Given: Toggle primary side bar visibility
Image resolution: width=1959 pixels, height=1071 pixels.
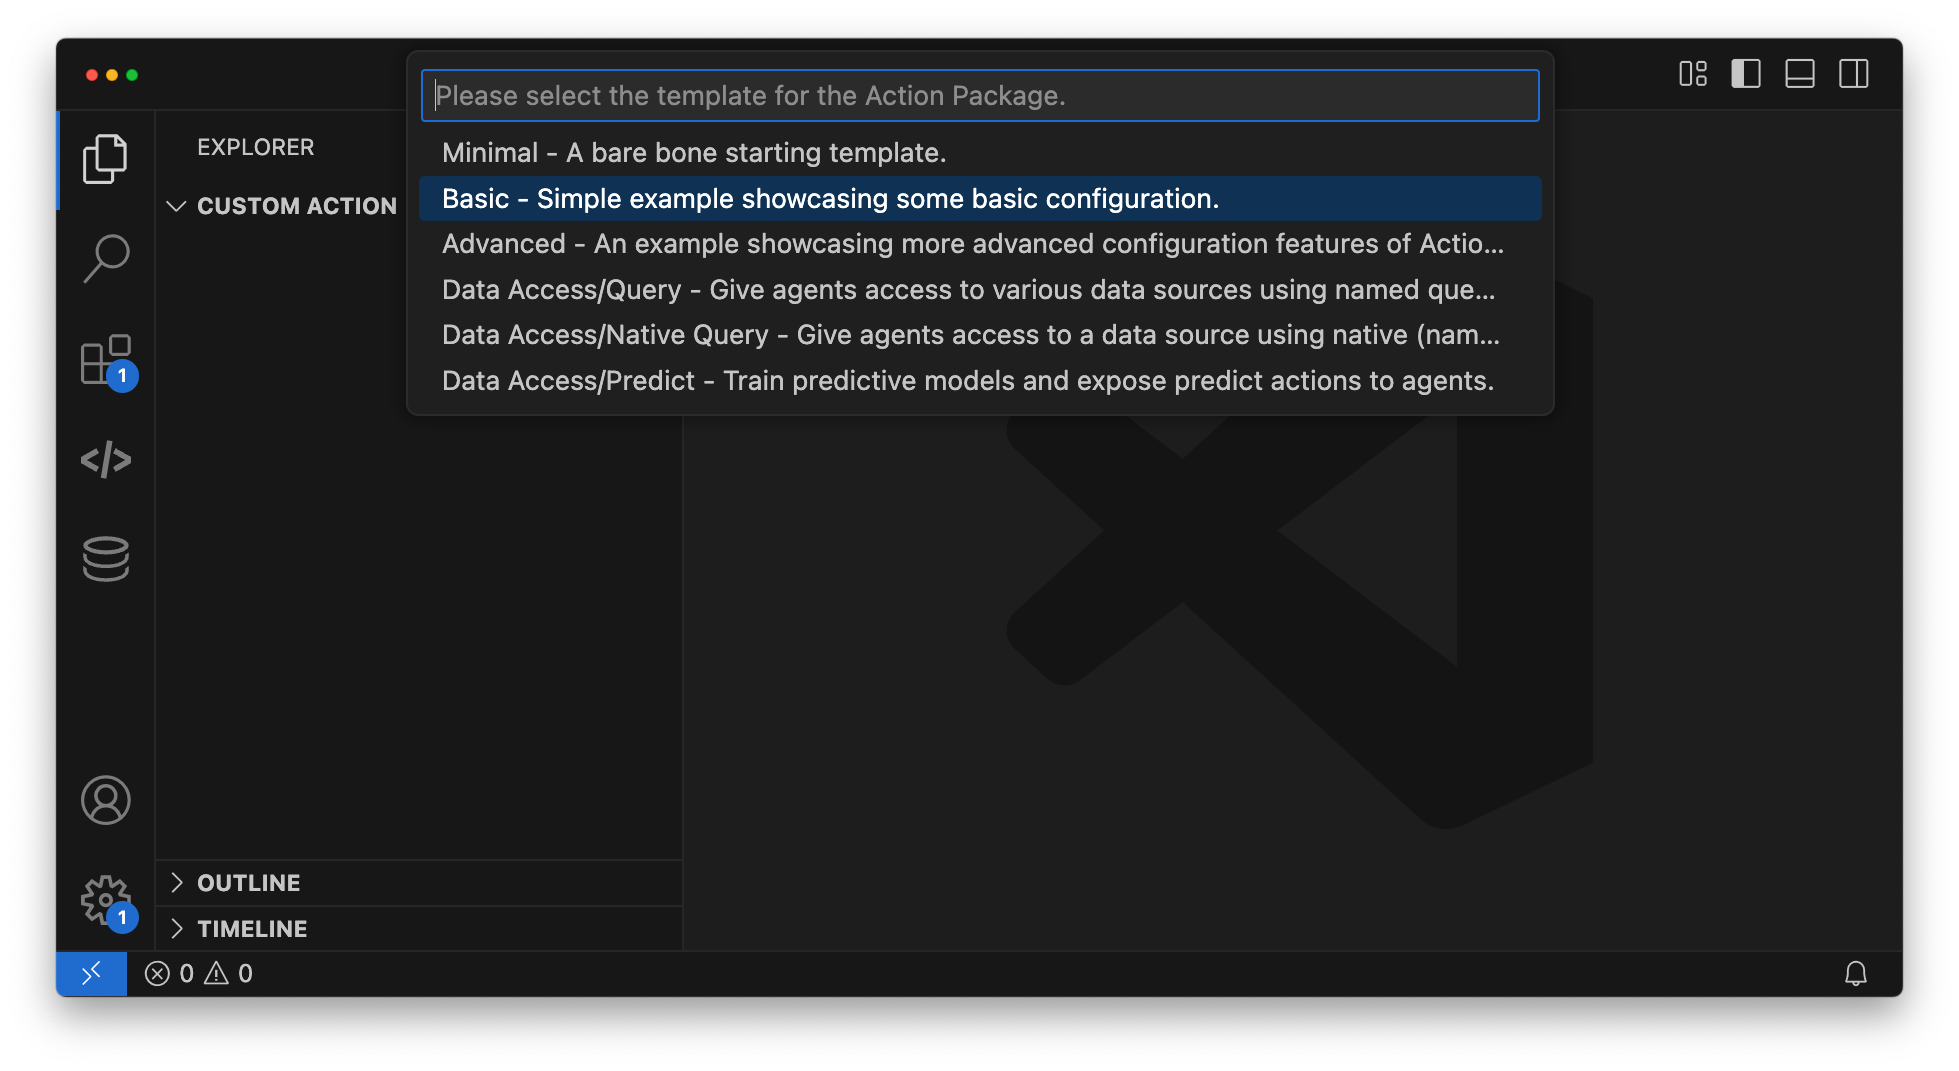Looking at the screenshot, I should (1745, 74).
